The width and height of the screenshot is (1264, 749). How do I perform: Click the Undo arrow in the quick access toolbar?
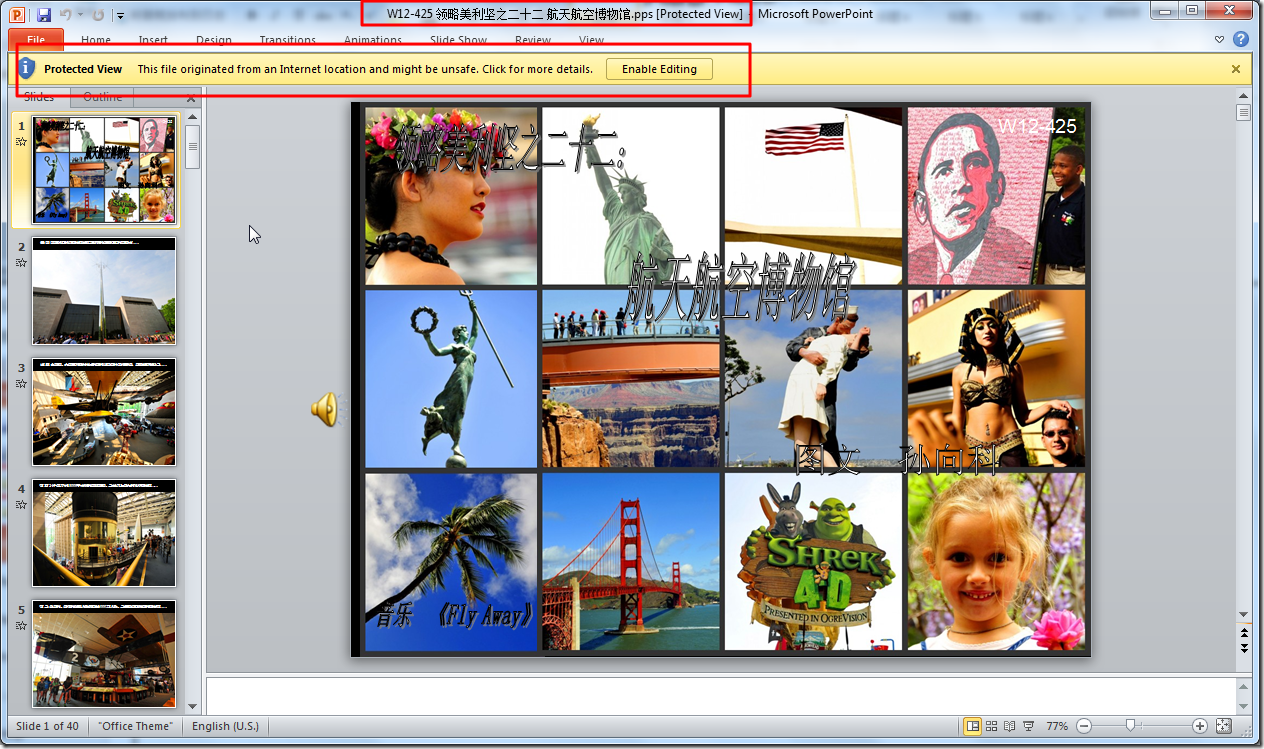tap(65, 14)
